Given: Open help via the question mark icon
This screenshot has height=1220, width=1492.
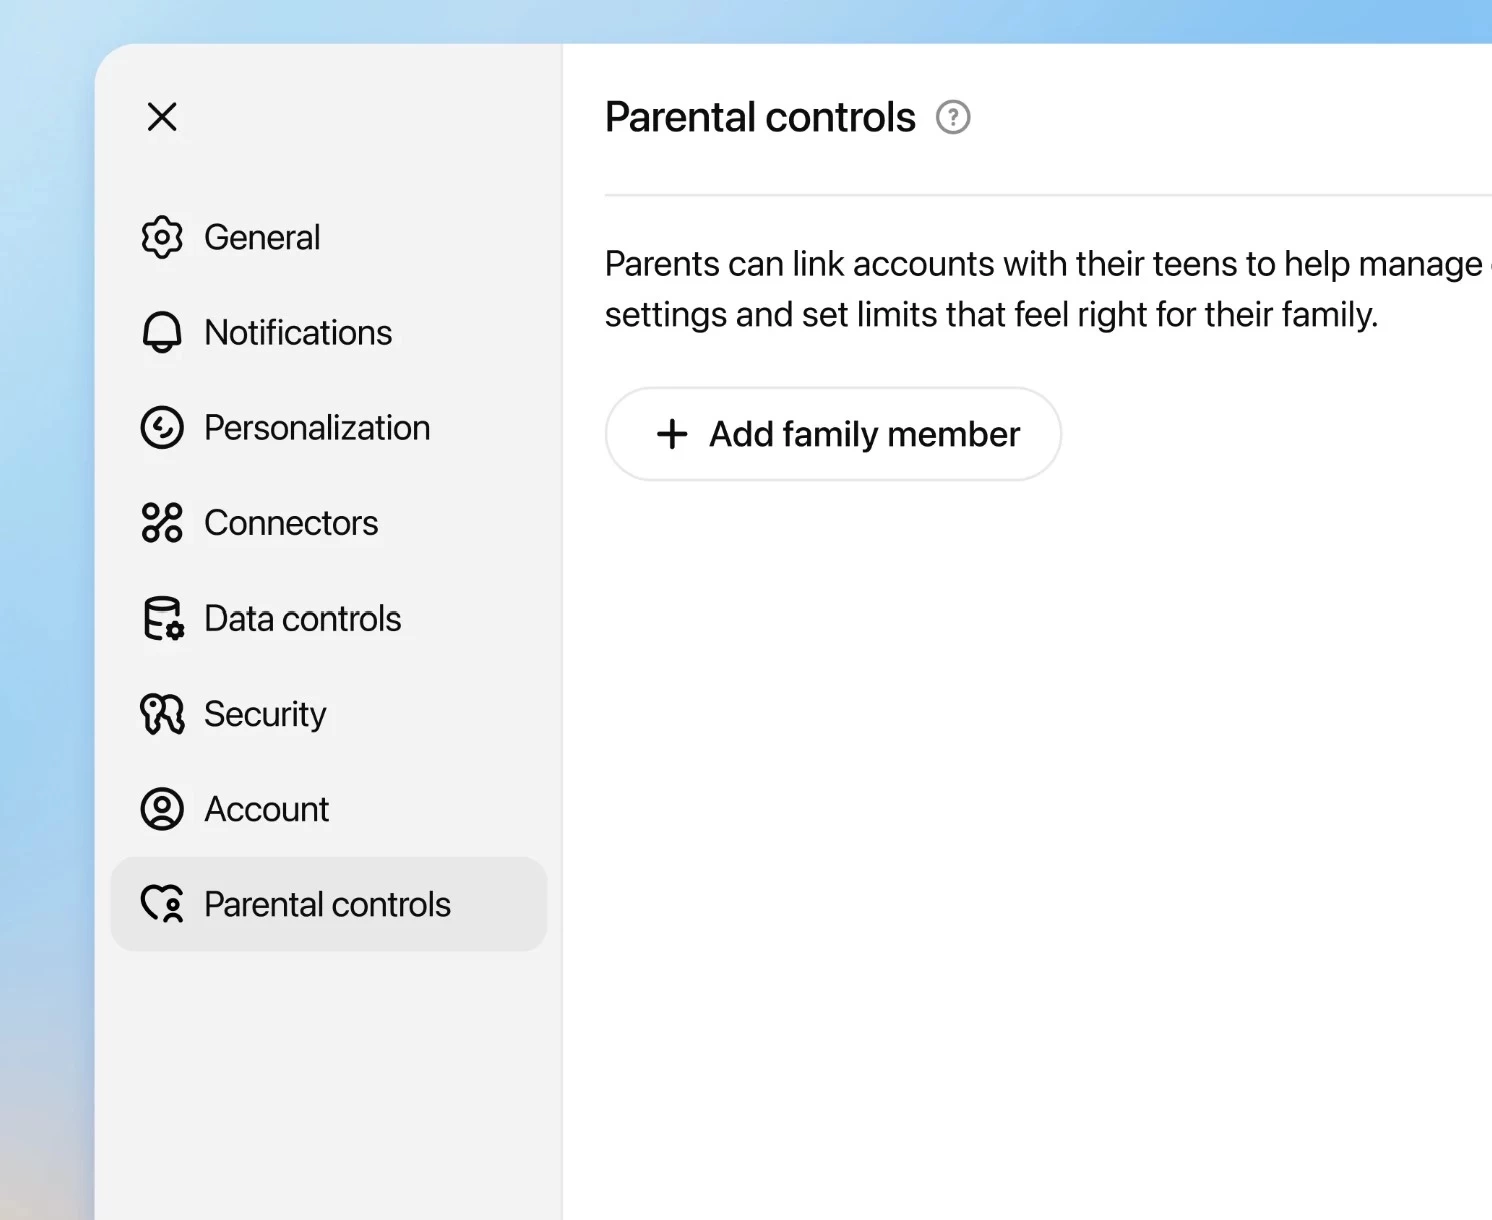Looking at the screenshot, I should tap(953, 117).
